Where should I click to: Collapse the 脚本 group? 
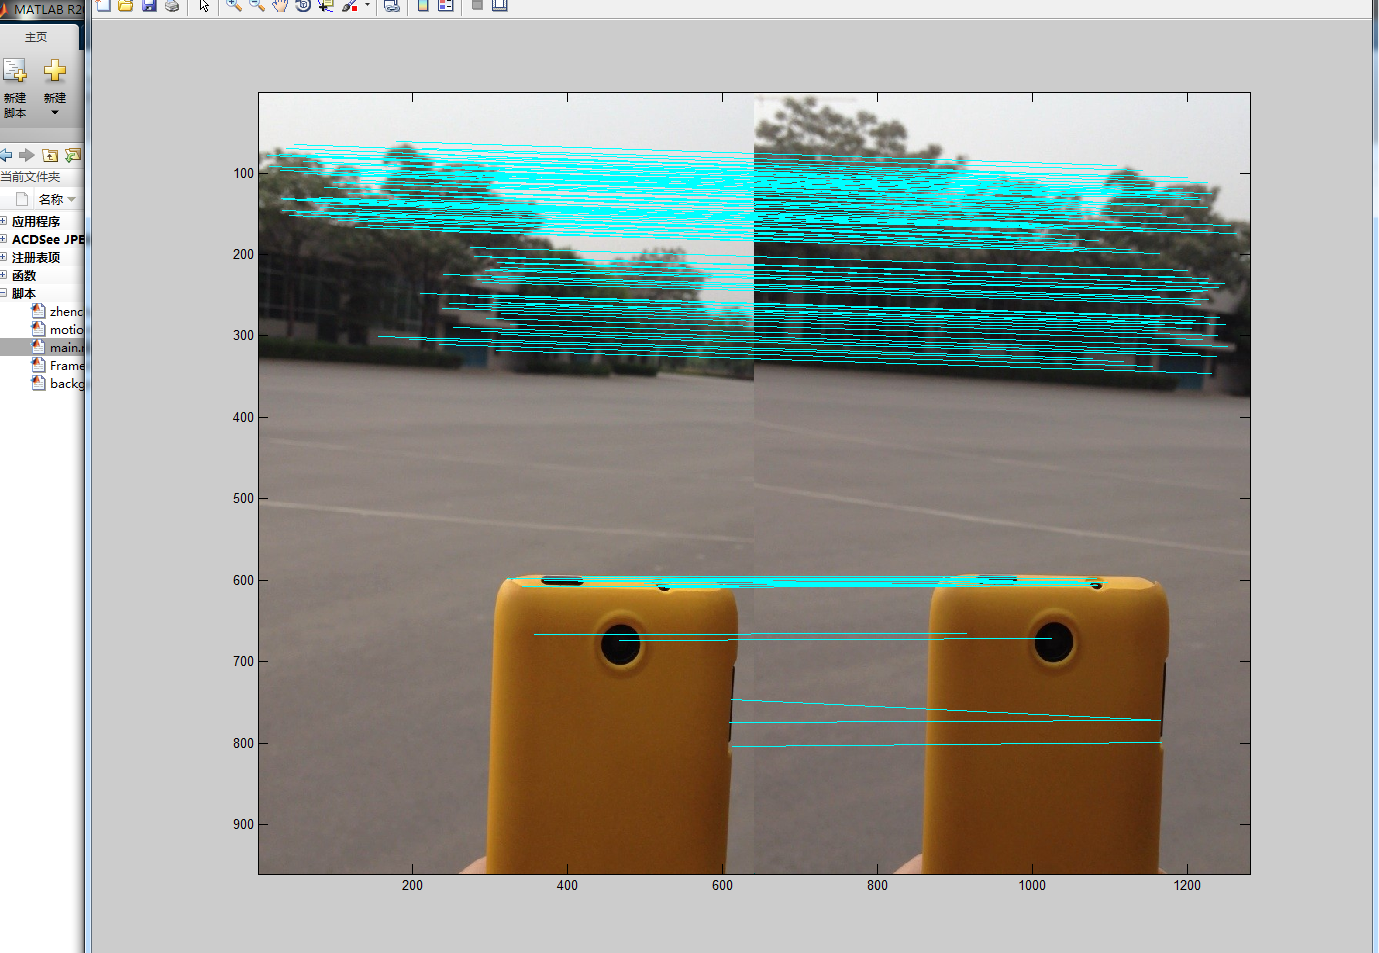(x=4, y=293)
